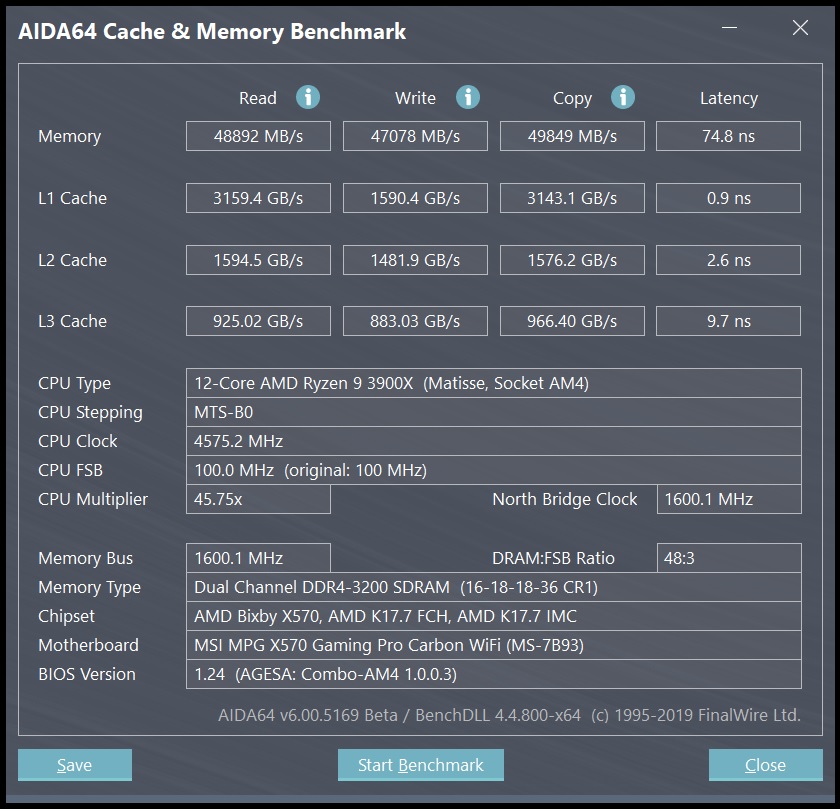
Task: Select the CPU Clock value field
Action: point(493,441)
